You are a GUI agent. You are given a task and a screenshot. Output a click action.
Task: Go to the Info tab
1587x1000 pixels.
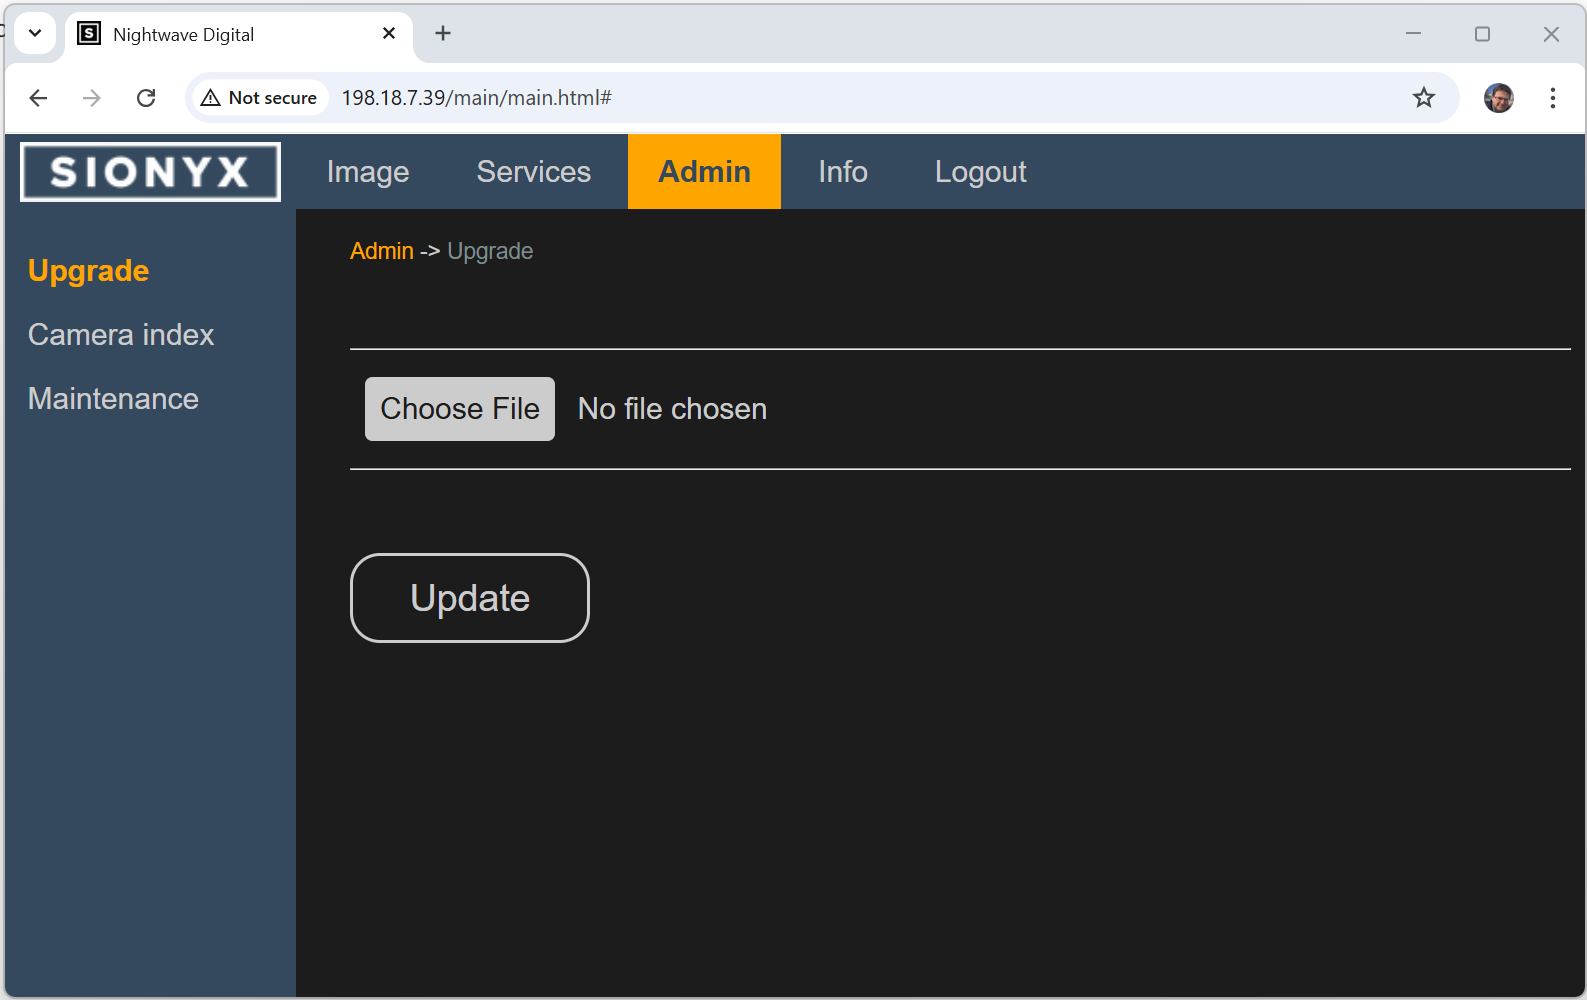842,172
